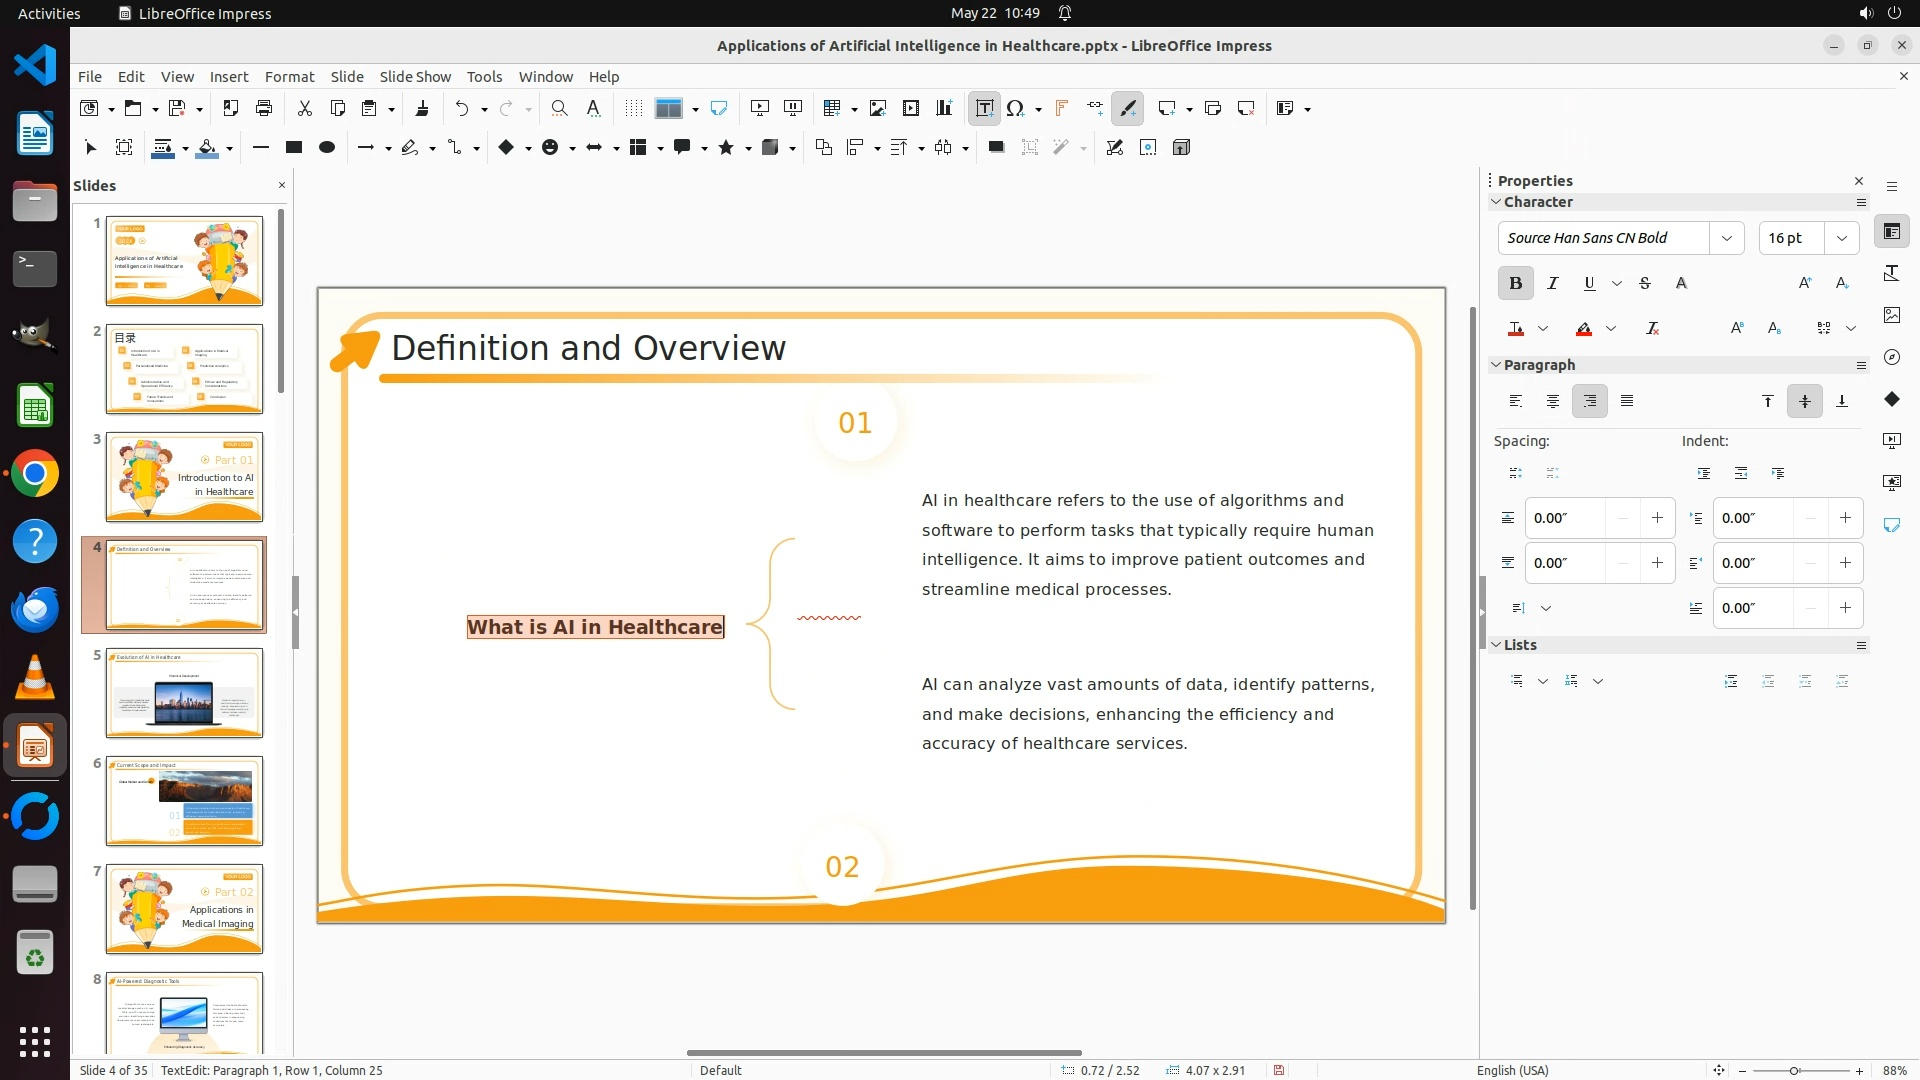The image size is (1920, 1080).
Task: Select the Rectangle drawing tool
Action: (293, 147)
